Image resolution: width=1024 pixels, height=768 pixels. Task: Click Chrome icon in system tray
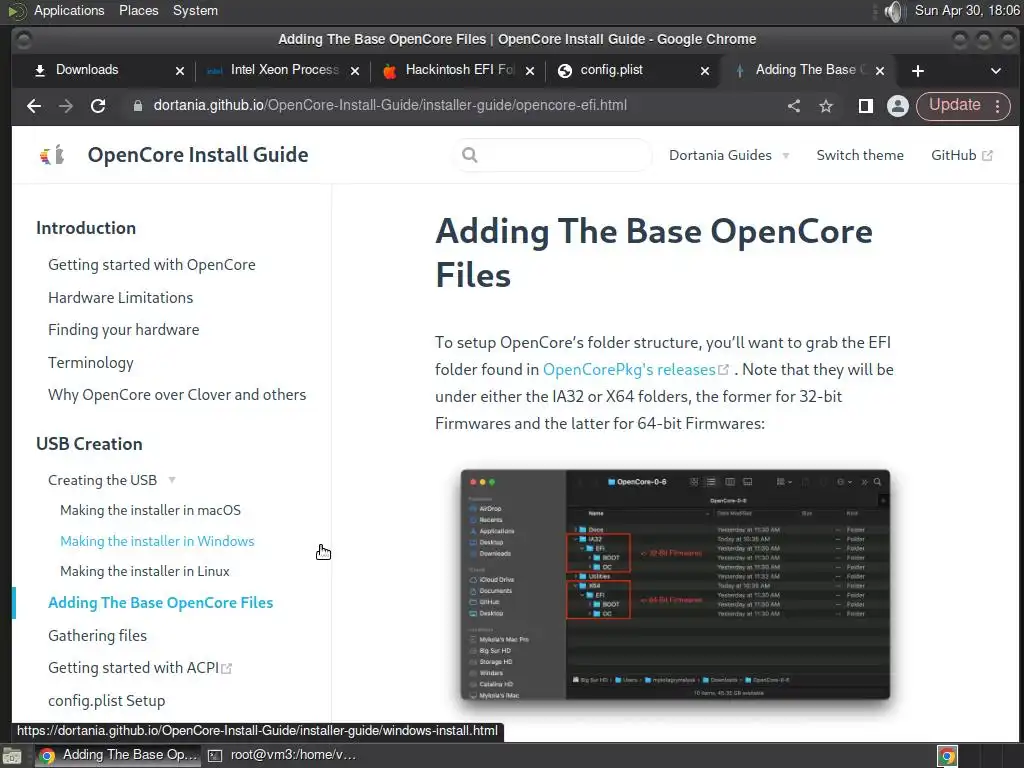tap(947, 756)
